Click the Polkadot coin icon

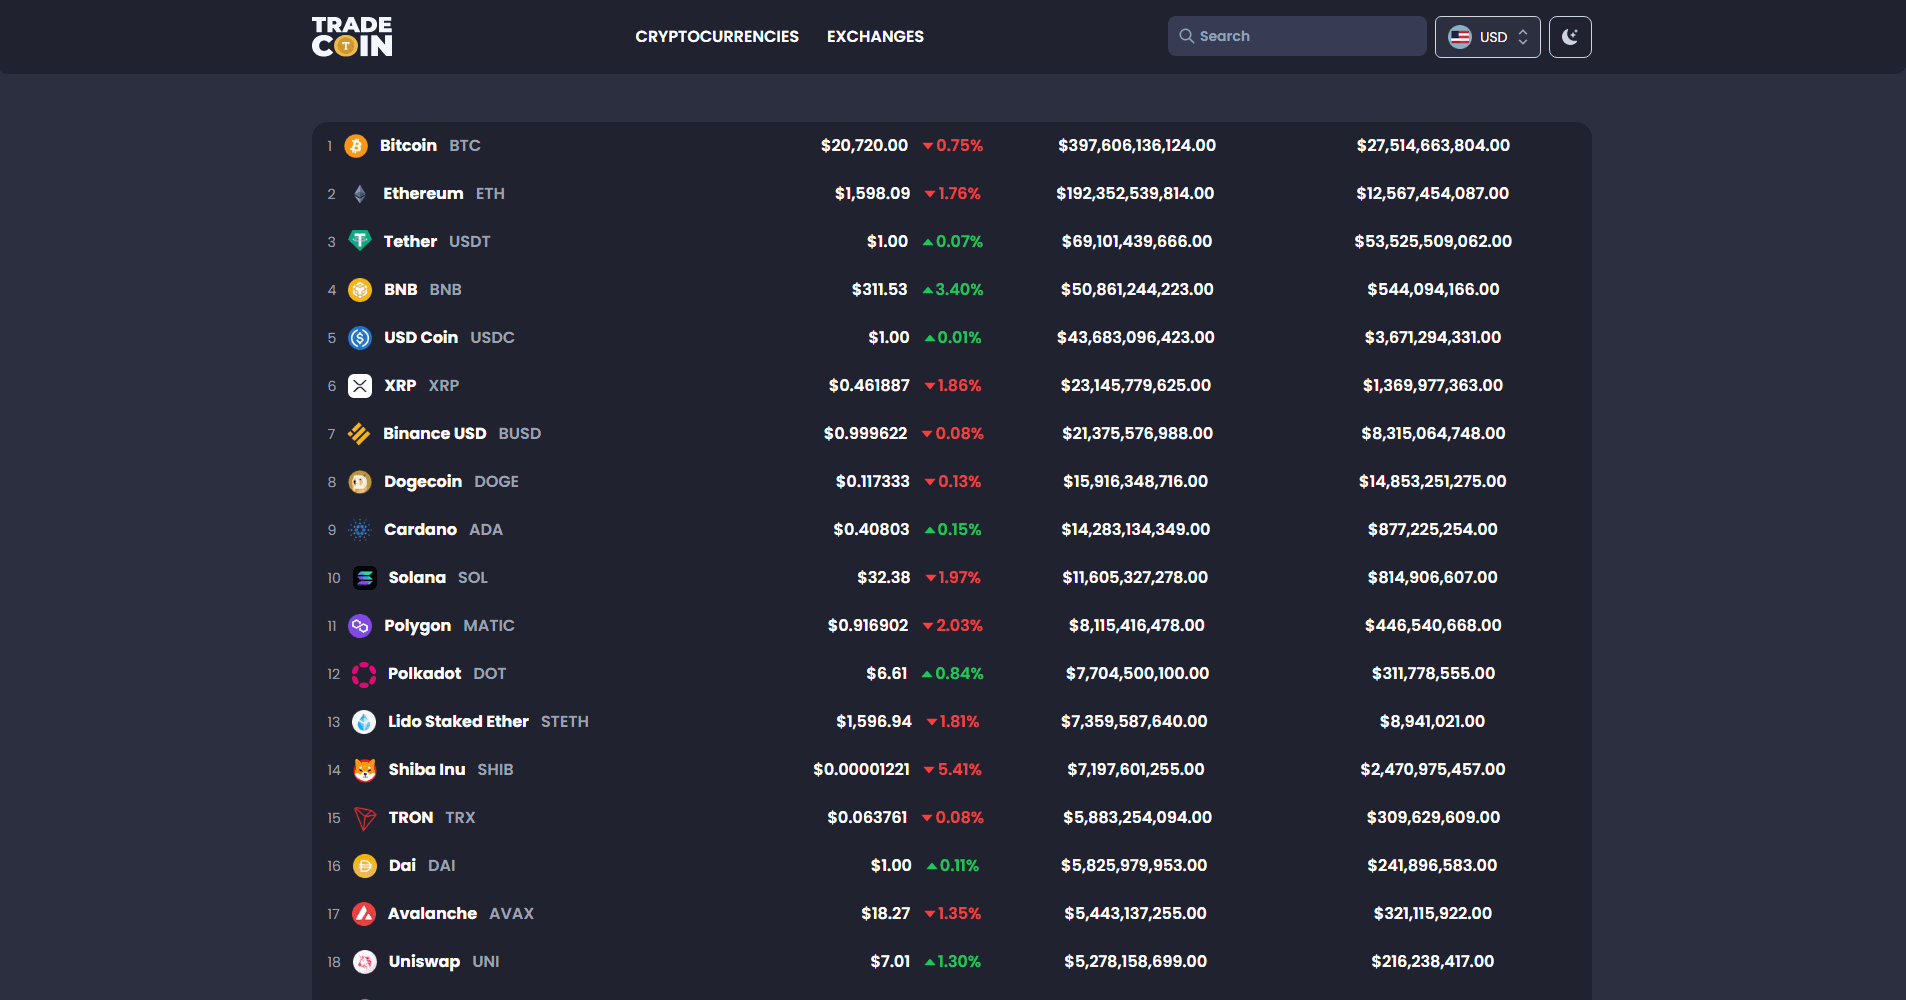pos(364,674)
